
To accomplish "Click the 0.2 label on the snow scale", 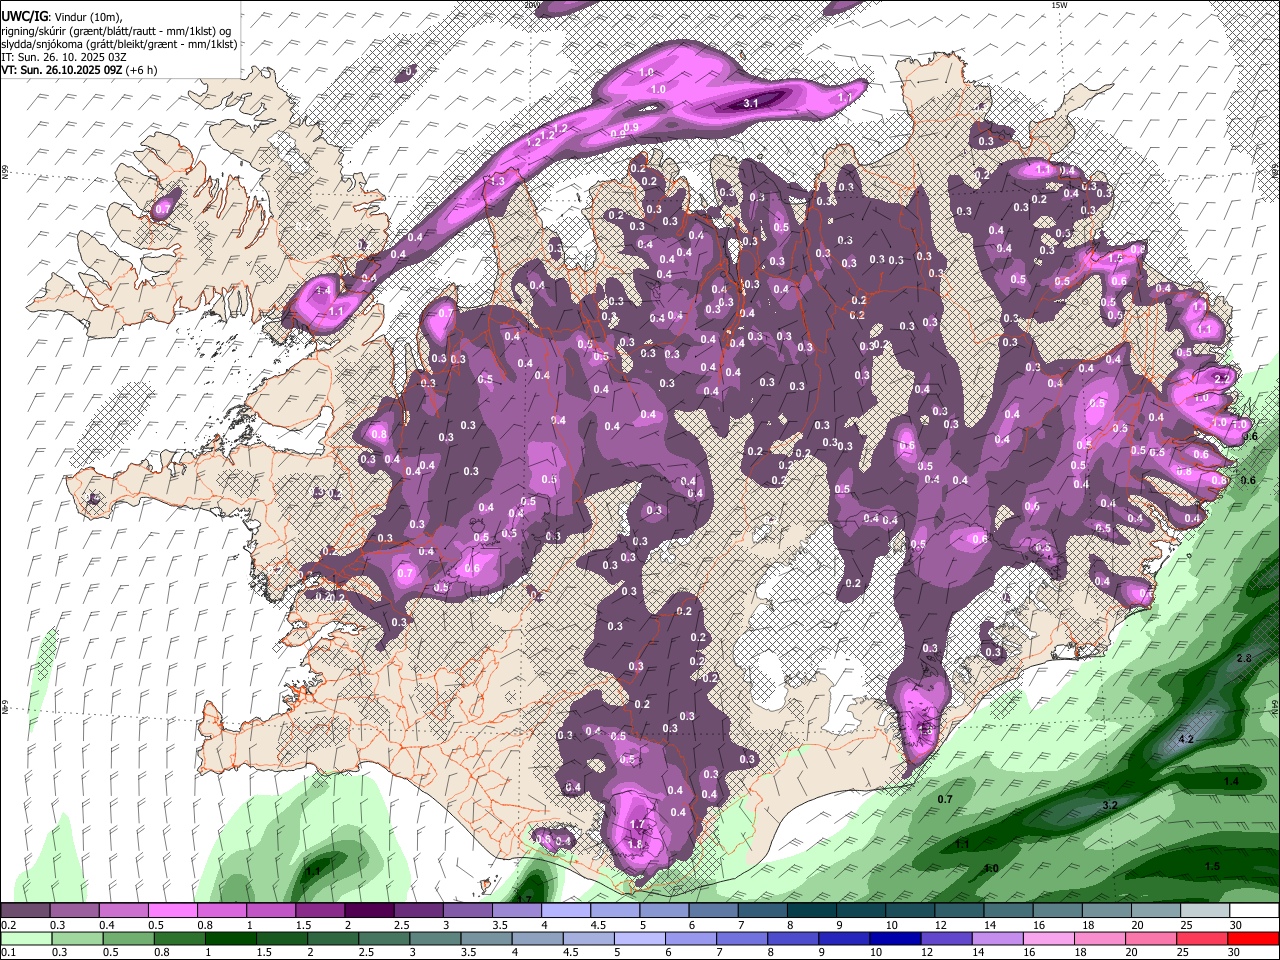I will coord(8,925).
